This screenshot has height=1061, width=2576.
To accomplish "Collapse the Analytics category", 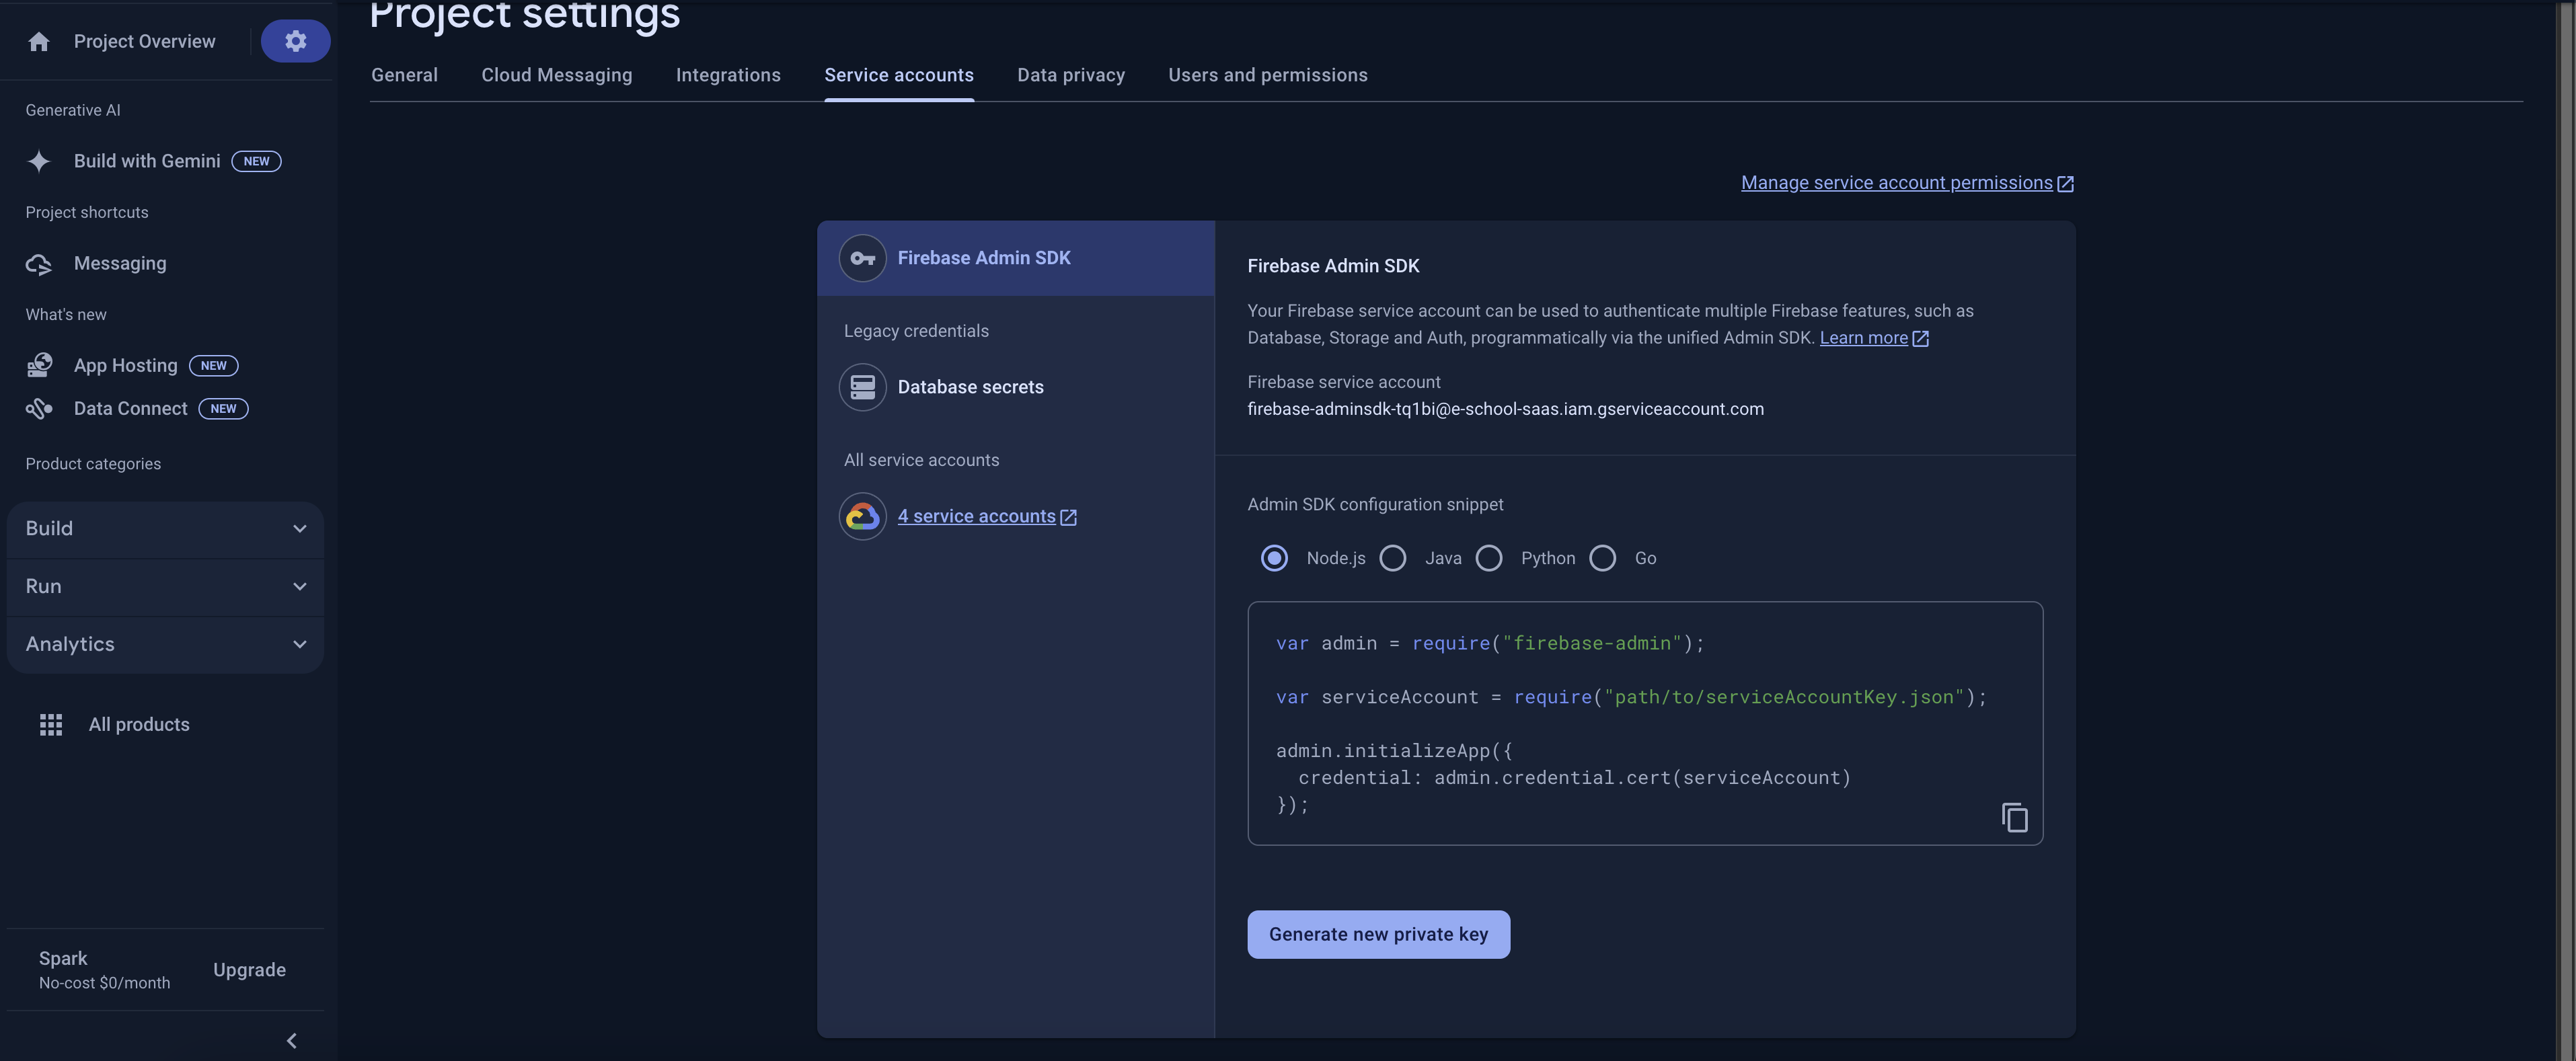I will click(x=300, y=644).
